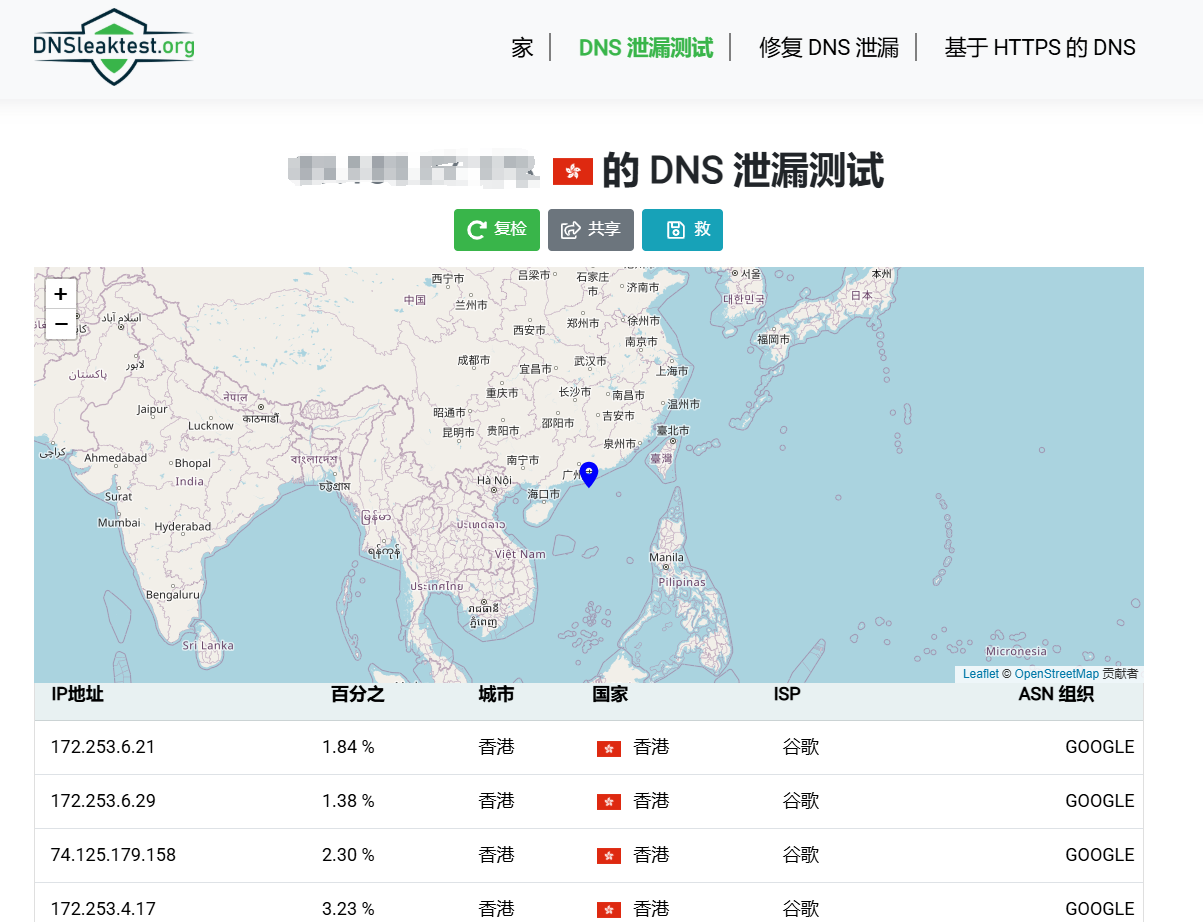Click the ISP column header
The height and width of the screenshot is (922, 1203).
[x=787, y=694]
